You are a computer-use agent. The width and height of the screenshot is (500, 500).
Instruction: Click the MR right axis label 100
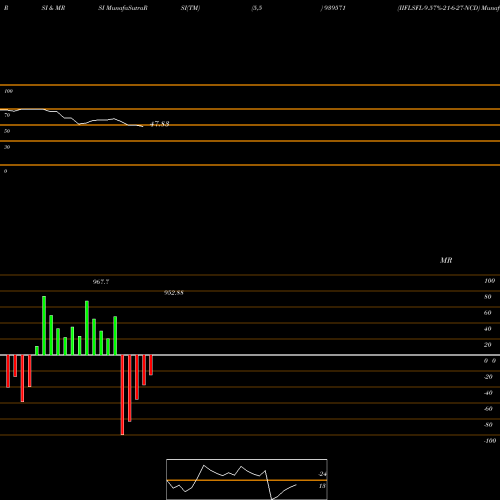tap(489, 281)
